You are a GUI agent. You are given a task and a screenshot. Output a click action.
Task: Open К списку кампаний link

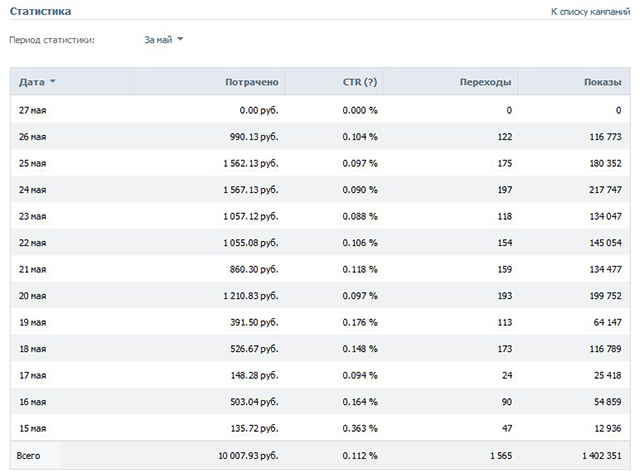590,12
